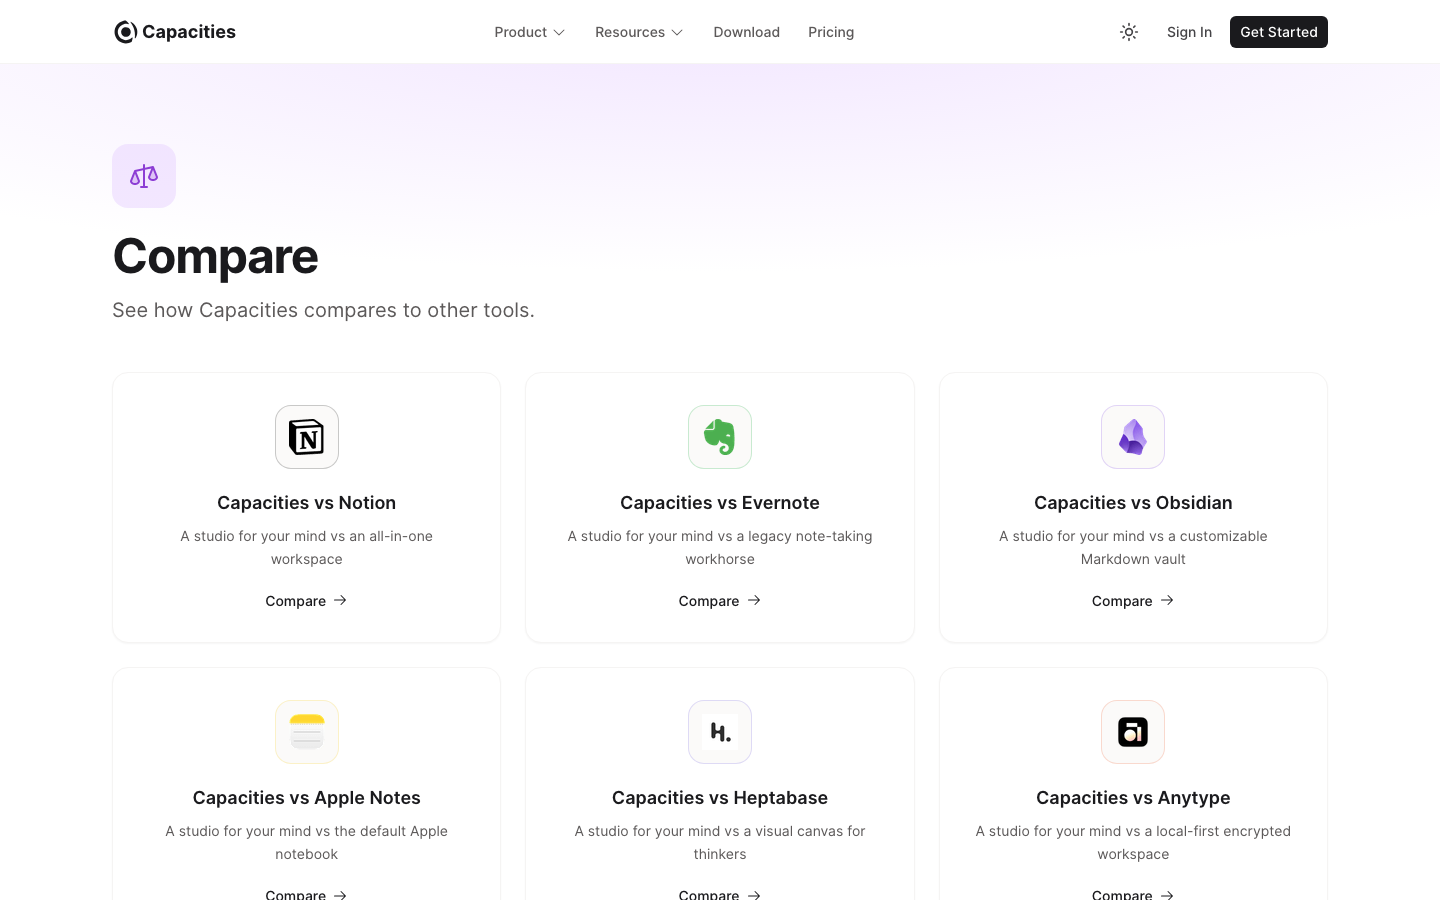Click the local-first encrypted workspace description
Viewport: 1440px width, 900px height.
(1133, 843)
